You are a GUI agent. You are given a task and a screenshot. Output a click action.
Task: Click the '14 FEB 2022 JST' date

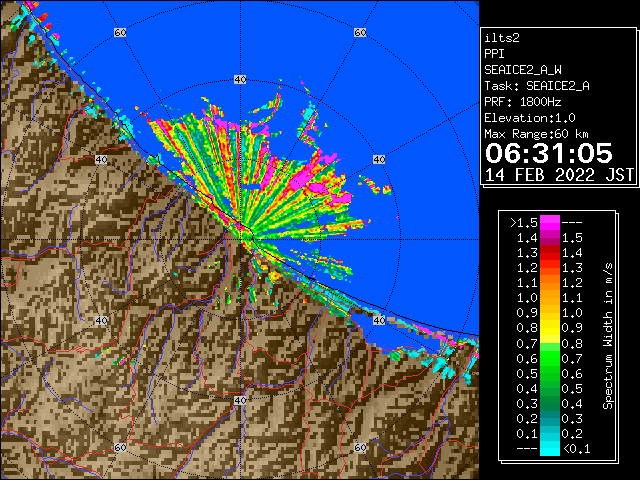tap(559, 175)
